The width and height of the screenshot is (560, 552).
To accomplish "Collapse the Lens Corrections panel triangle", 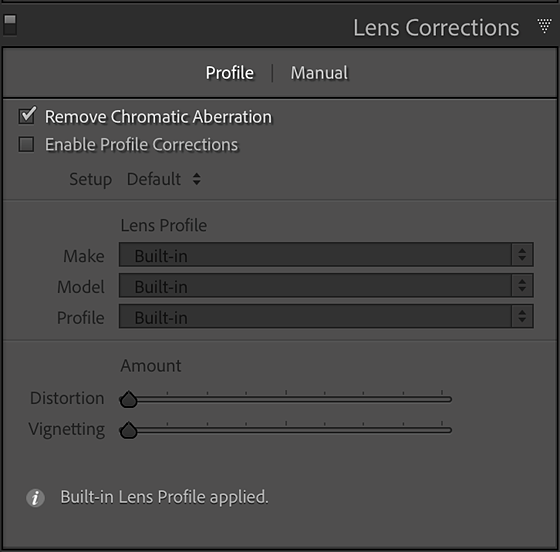I will (544, 26).
